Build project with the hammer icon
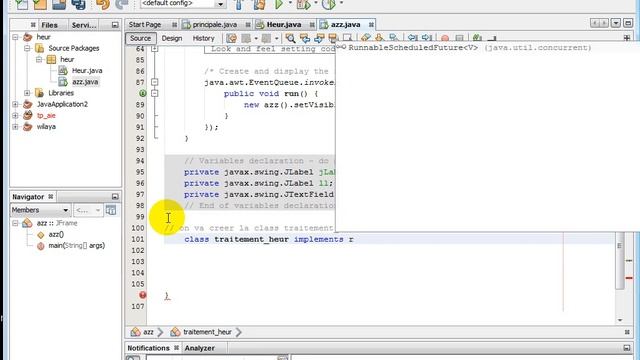The image size is (640, 360). point(239,4)
